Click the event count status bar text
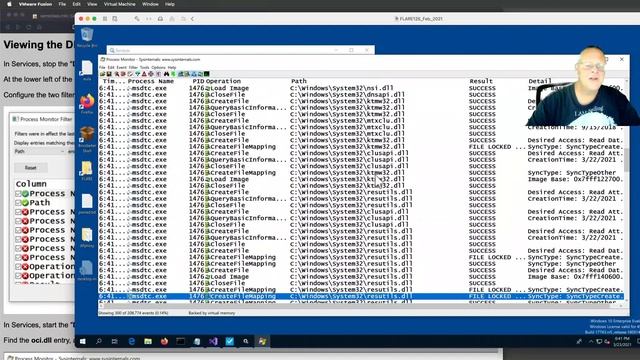This screenshot has height=360, width=640. tap(133, 313)
